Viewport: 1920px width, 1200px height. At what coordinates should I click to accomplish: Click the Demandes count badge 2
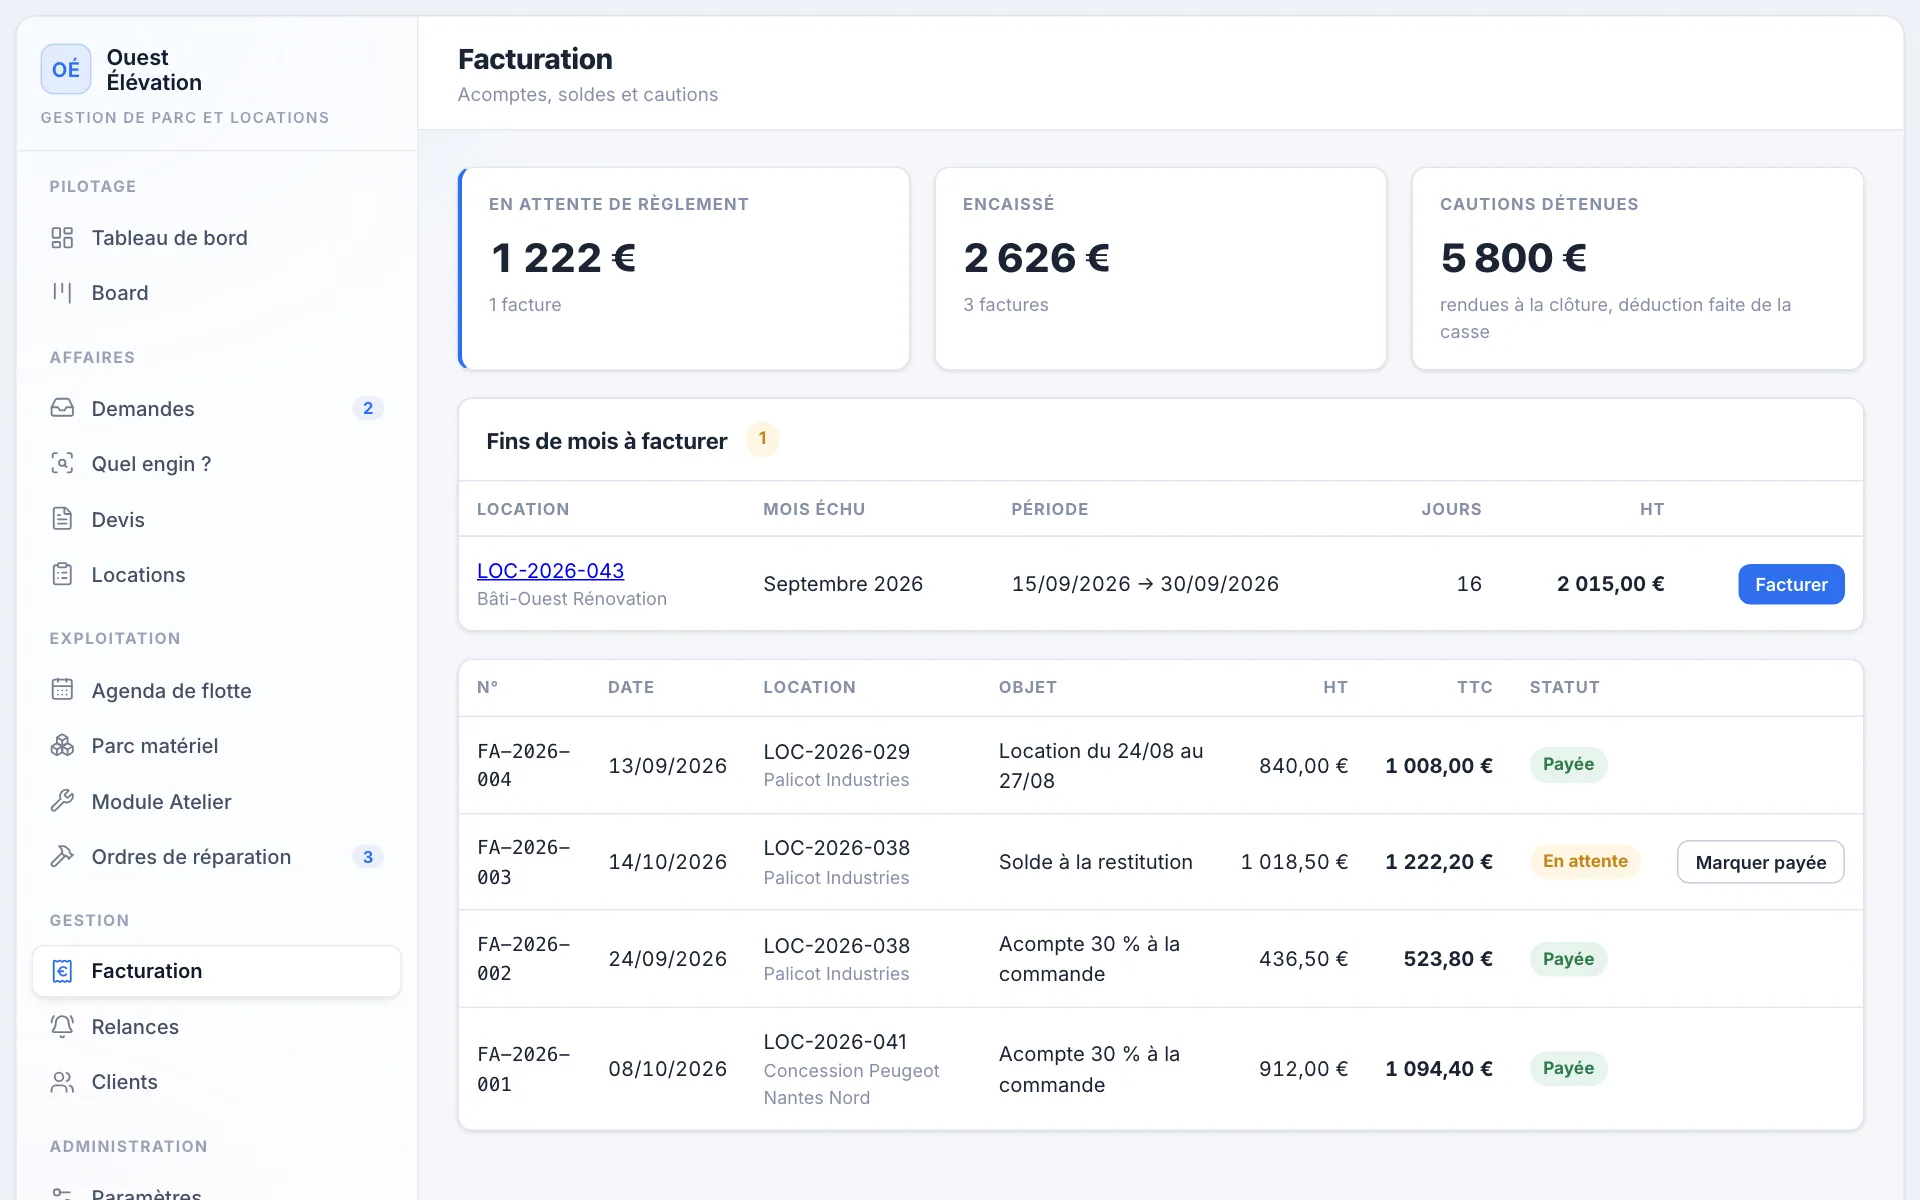click(368, 408)
